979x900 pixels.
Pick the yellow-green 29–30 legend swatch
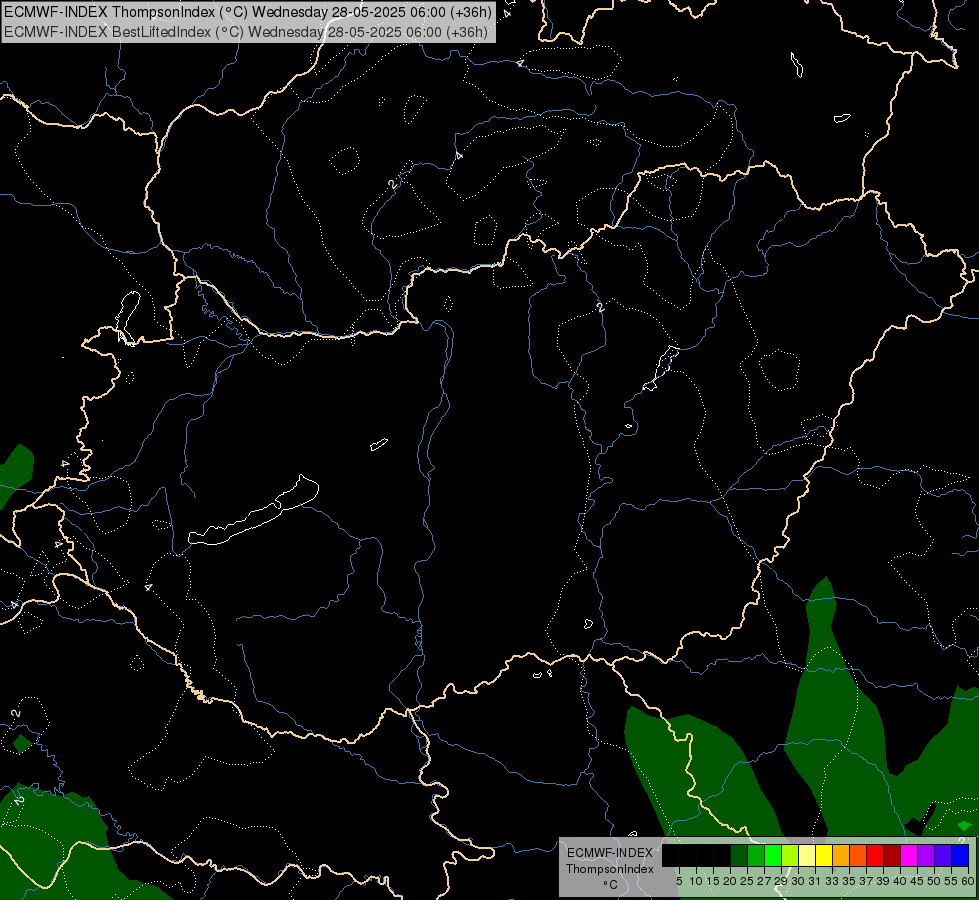[x=790, y=855]
